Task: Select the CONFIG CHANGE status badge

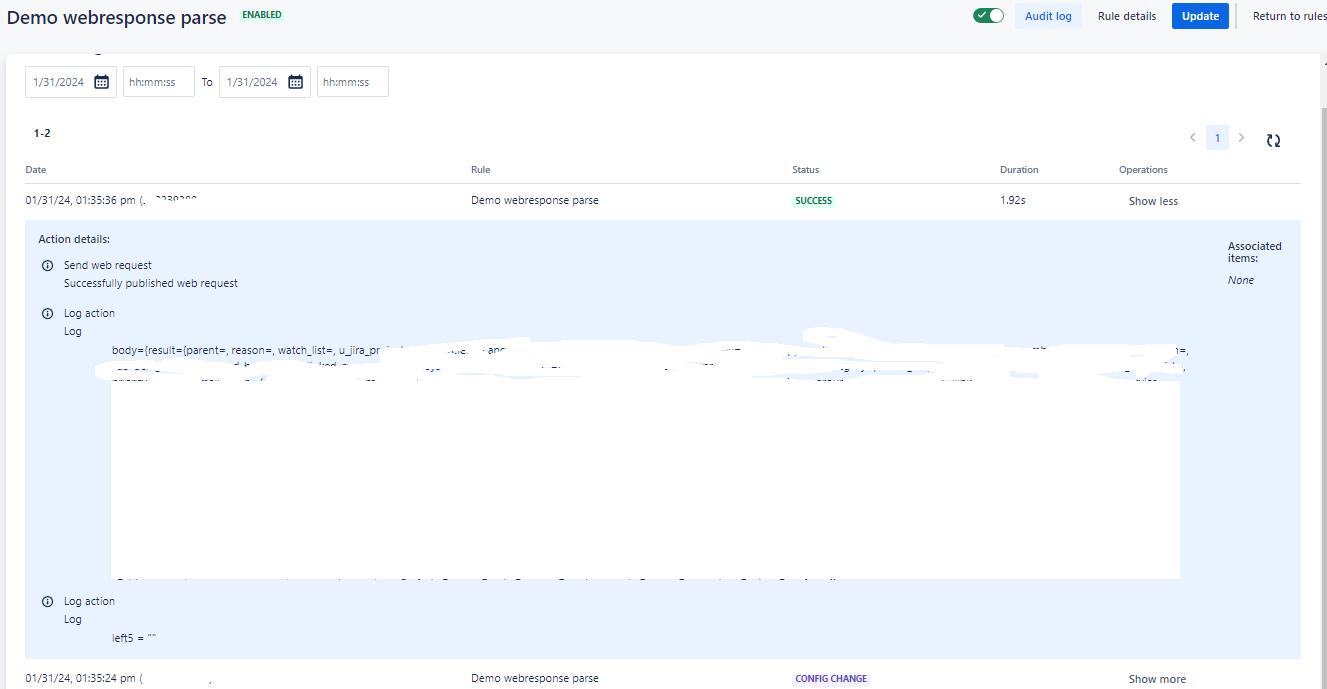Action: pos(831,679)
